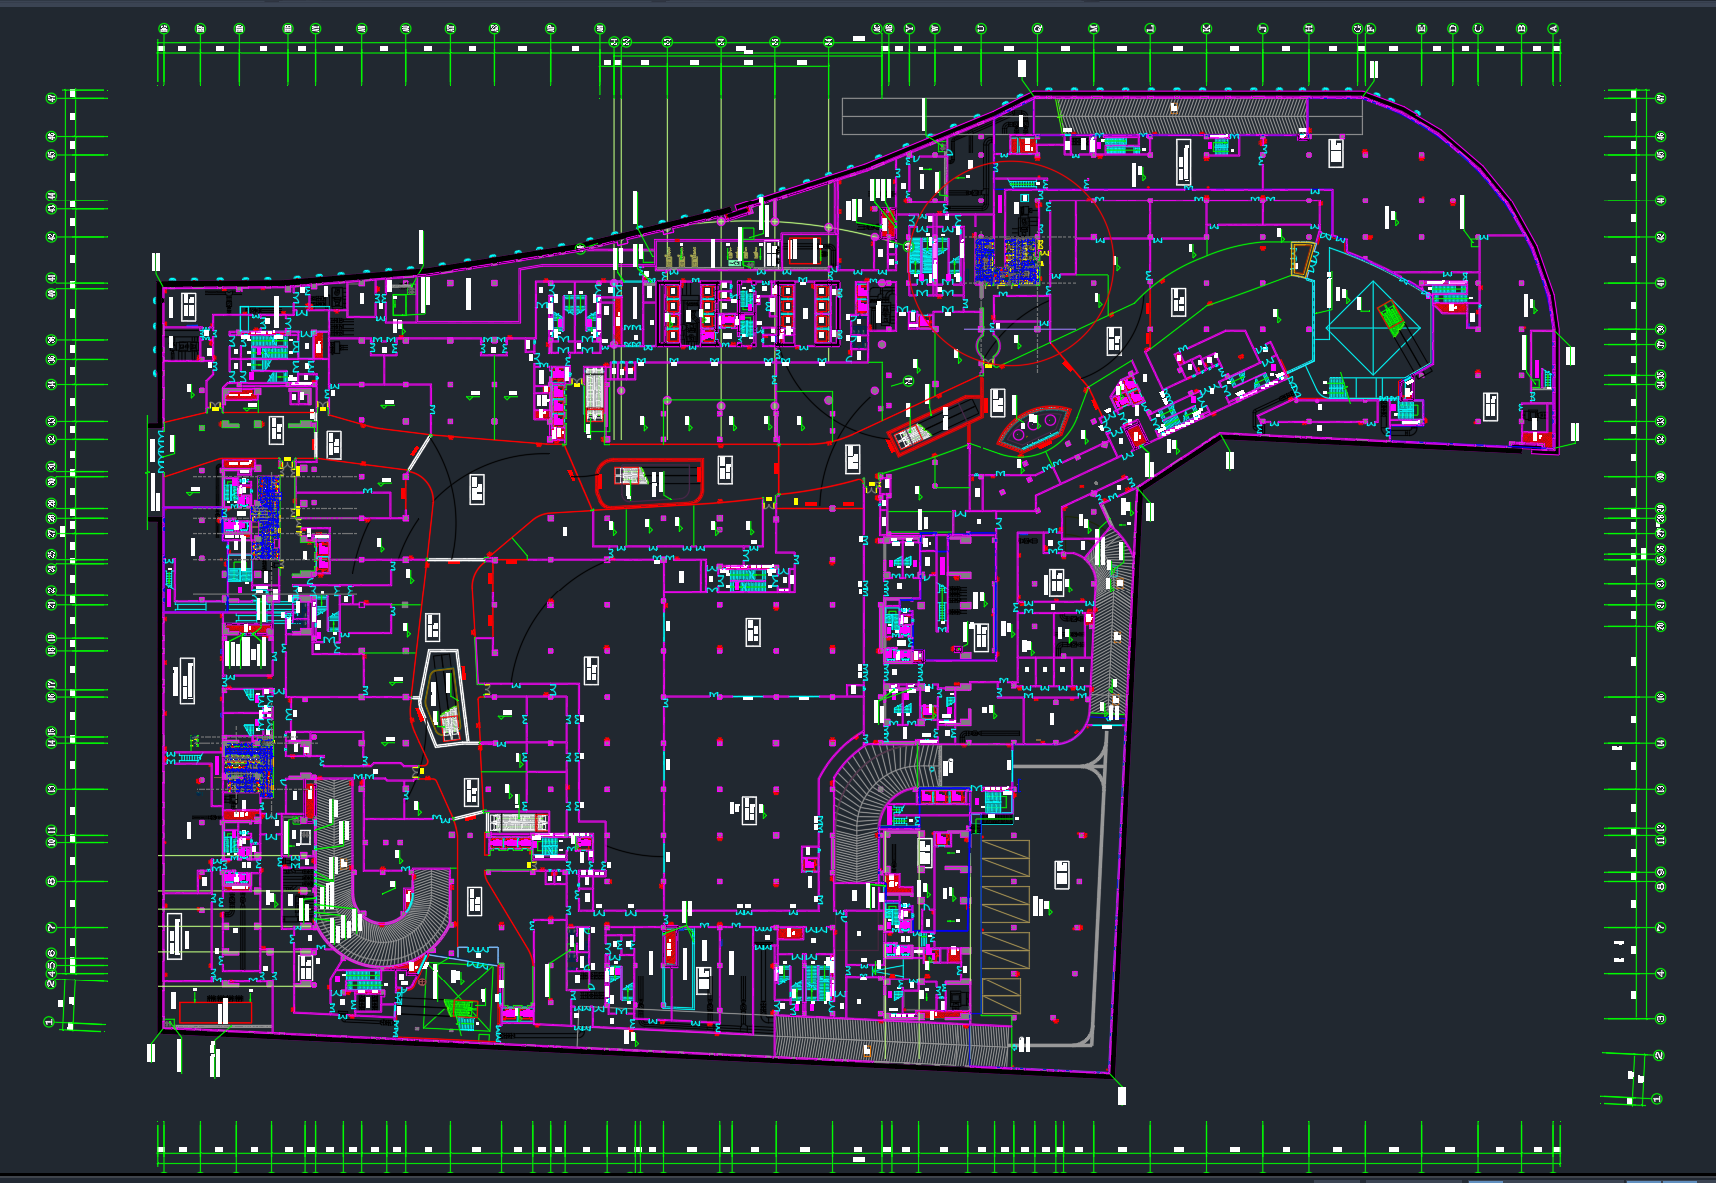This screenshot has height=1183, width=1716.
Task: Select grid bubble 41 on right axis
Action: [x=1661, y=283]
